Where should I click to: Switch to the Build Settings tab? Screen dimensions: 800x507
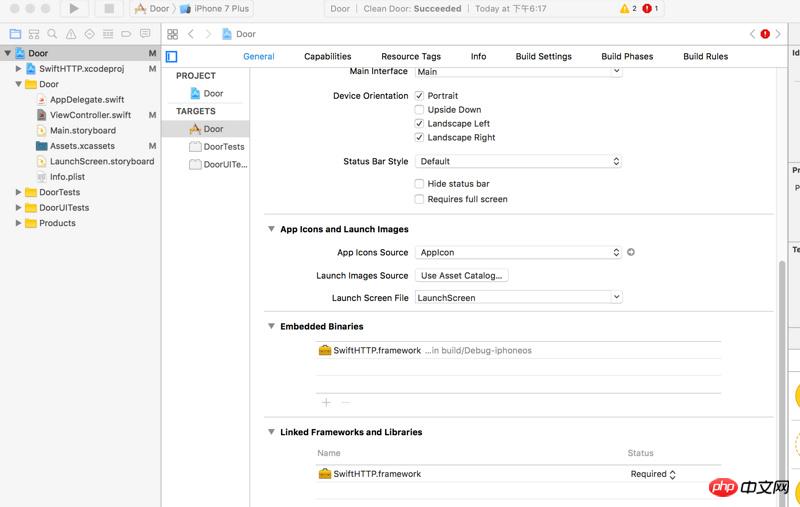click(543, 57)
